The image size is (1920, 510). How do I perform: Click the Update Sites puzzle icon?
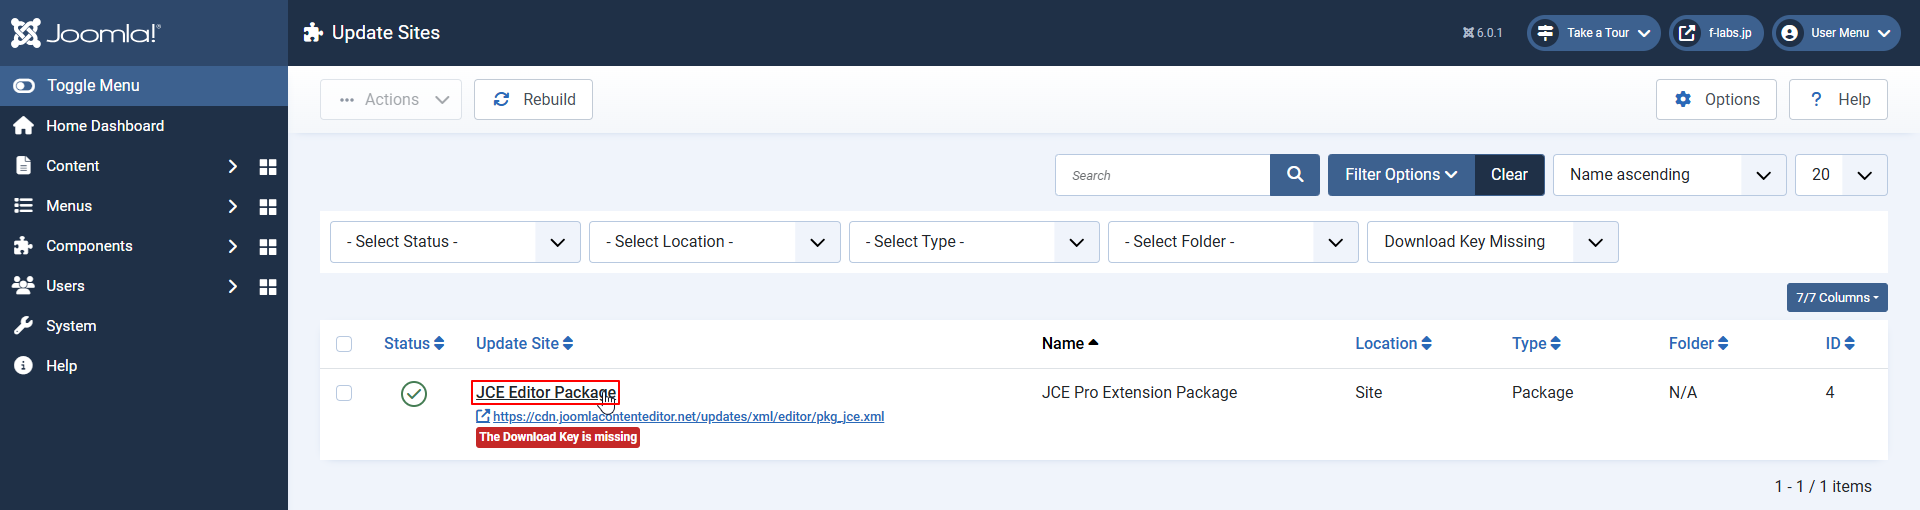[x=313, y=33]
